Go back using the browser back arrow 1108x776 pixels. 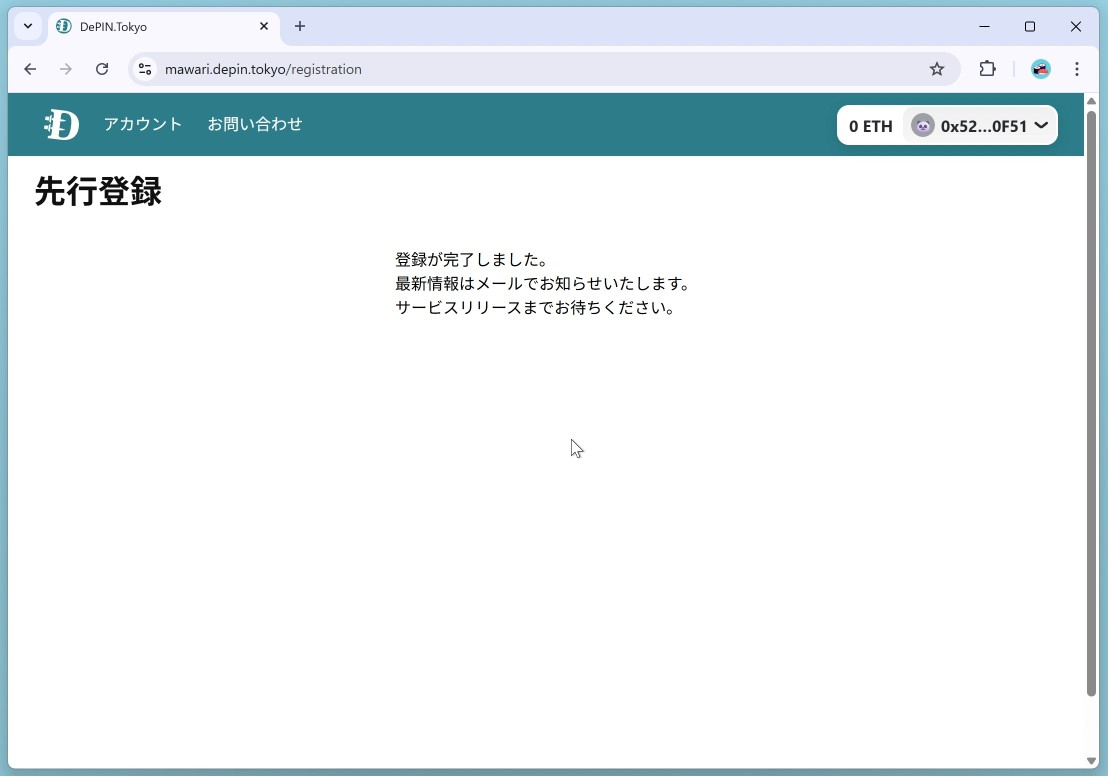coord(30,69)
